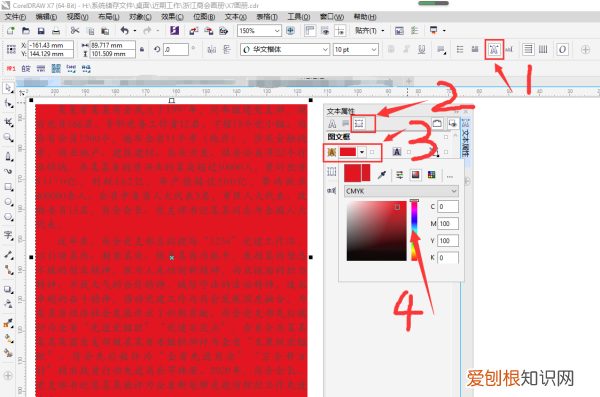Show the color sliders view
This screenshot has height=397, width=600.
[399, 175]
